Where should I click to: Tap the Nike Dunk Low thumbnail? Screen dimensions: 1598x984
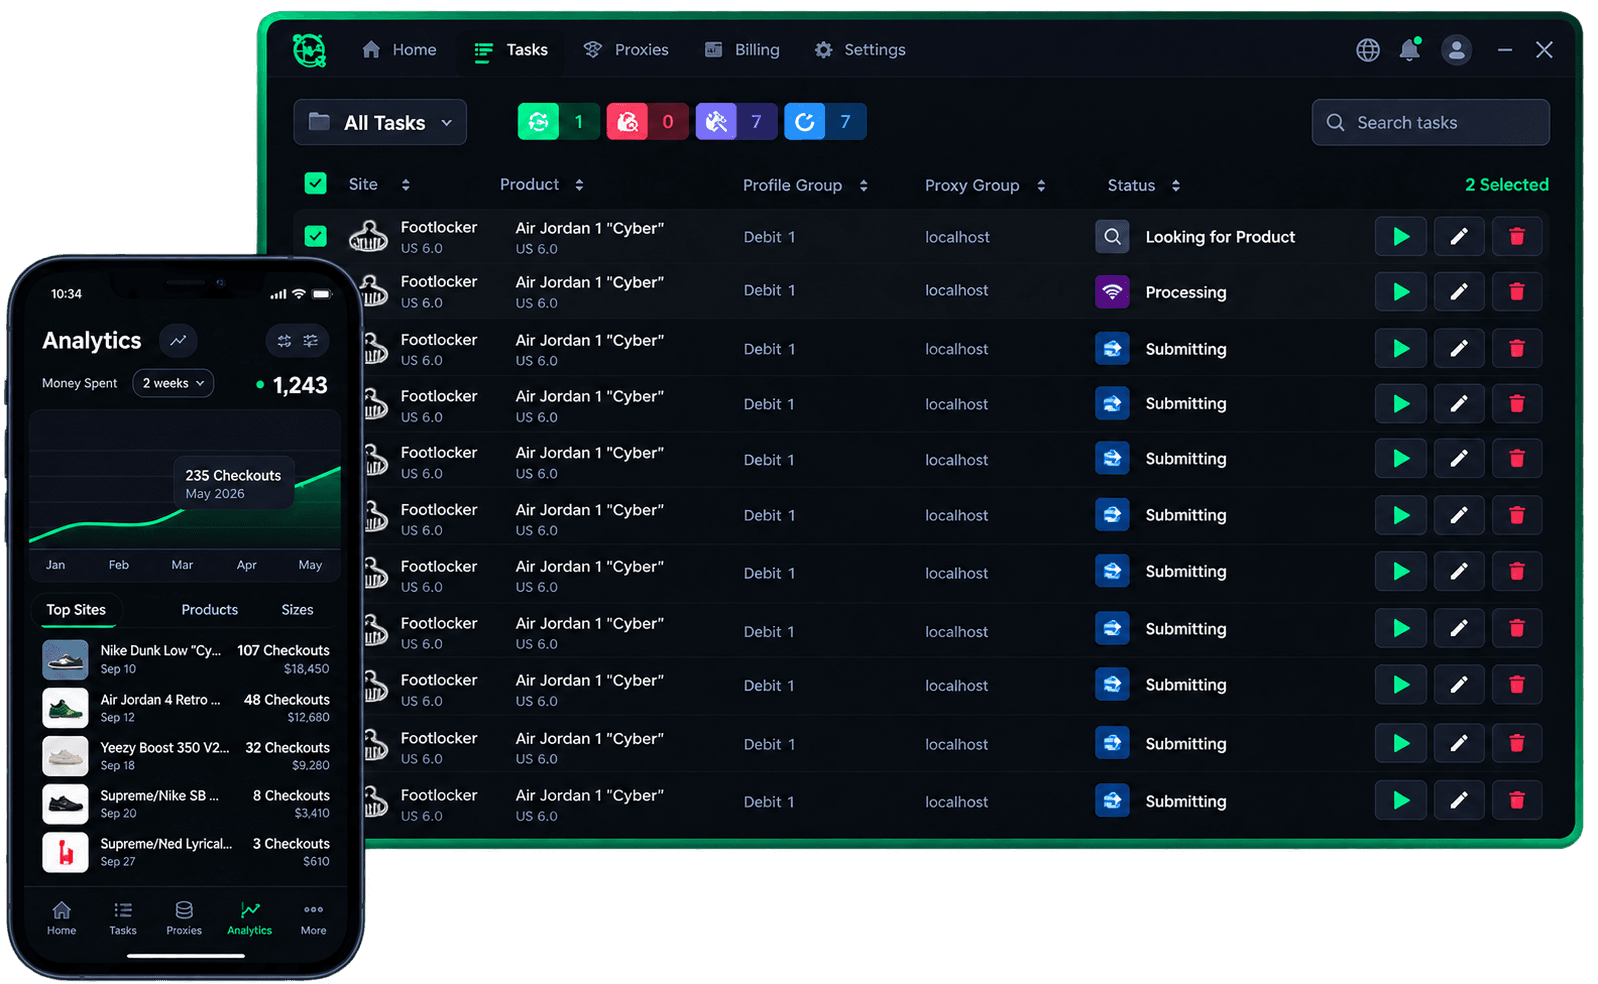coord(65,659)
